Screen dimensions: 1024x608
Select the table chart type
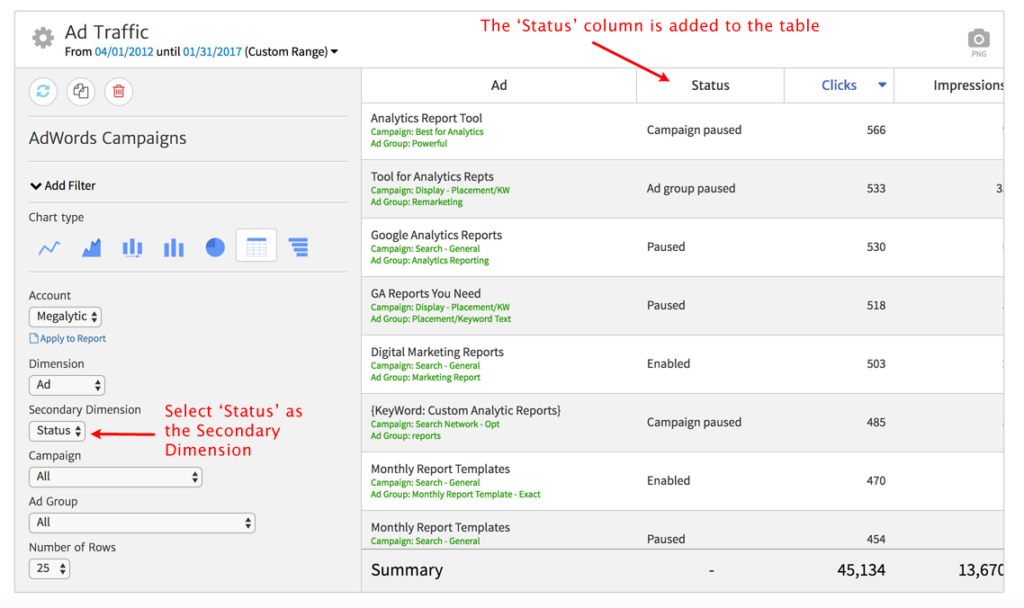(256, 245)
